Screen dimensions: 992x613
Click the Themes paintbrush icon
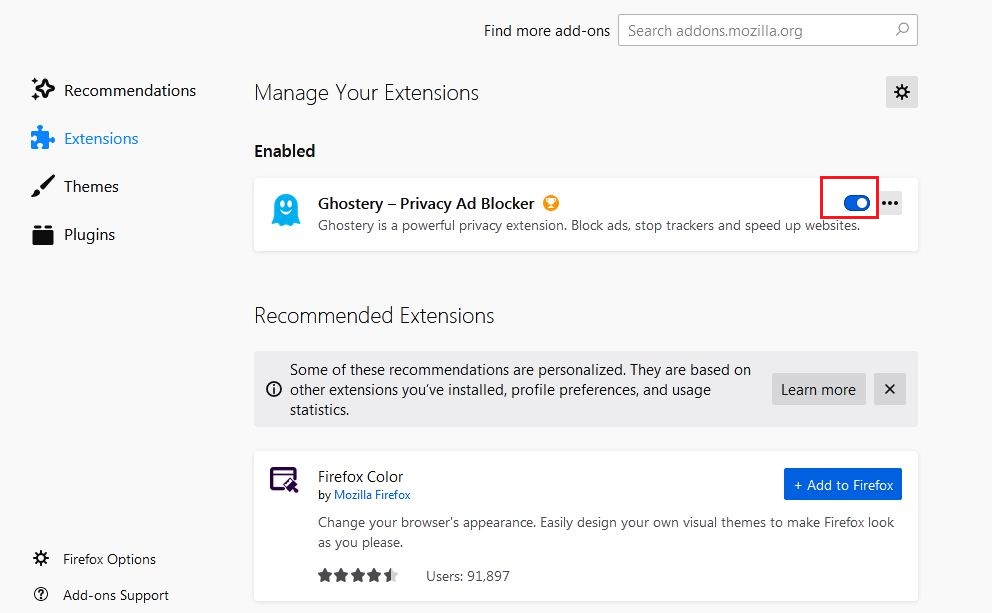(x=42, y=186)
